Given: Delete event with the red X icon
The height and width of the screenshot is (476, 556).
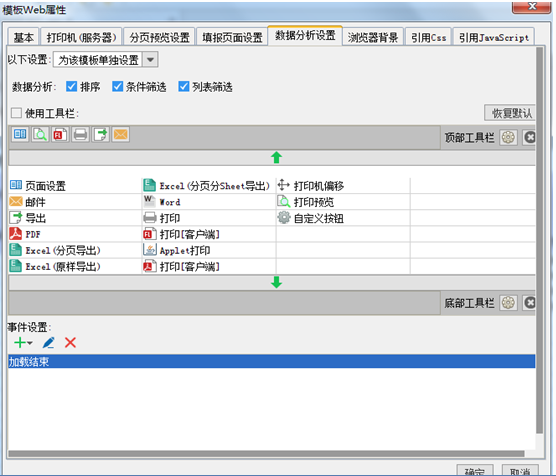Looking at the screenshot, I should coord(70,343).
